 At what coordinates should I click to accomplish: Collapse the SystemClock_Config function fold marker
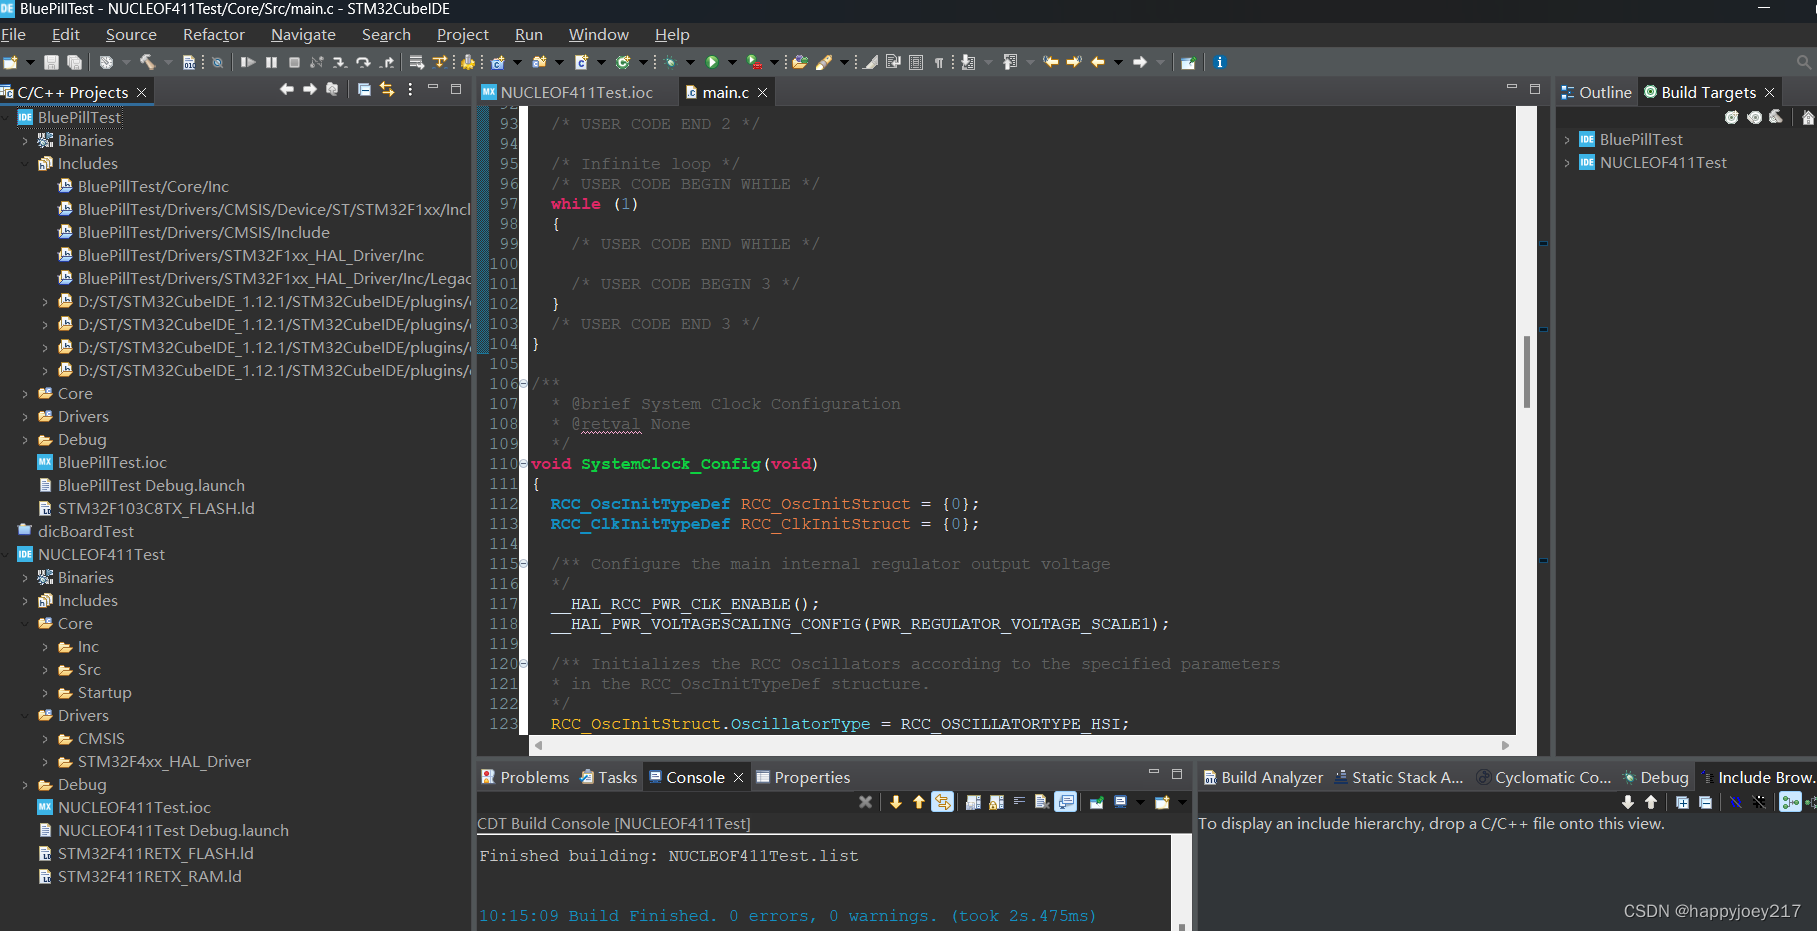coord(524,464)
